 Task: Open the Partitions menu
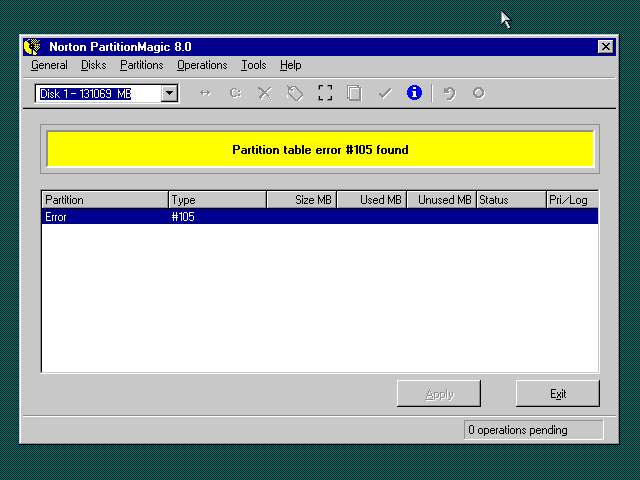tap(142, 65)
